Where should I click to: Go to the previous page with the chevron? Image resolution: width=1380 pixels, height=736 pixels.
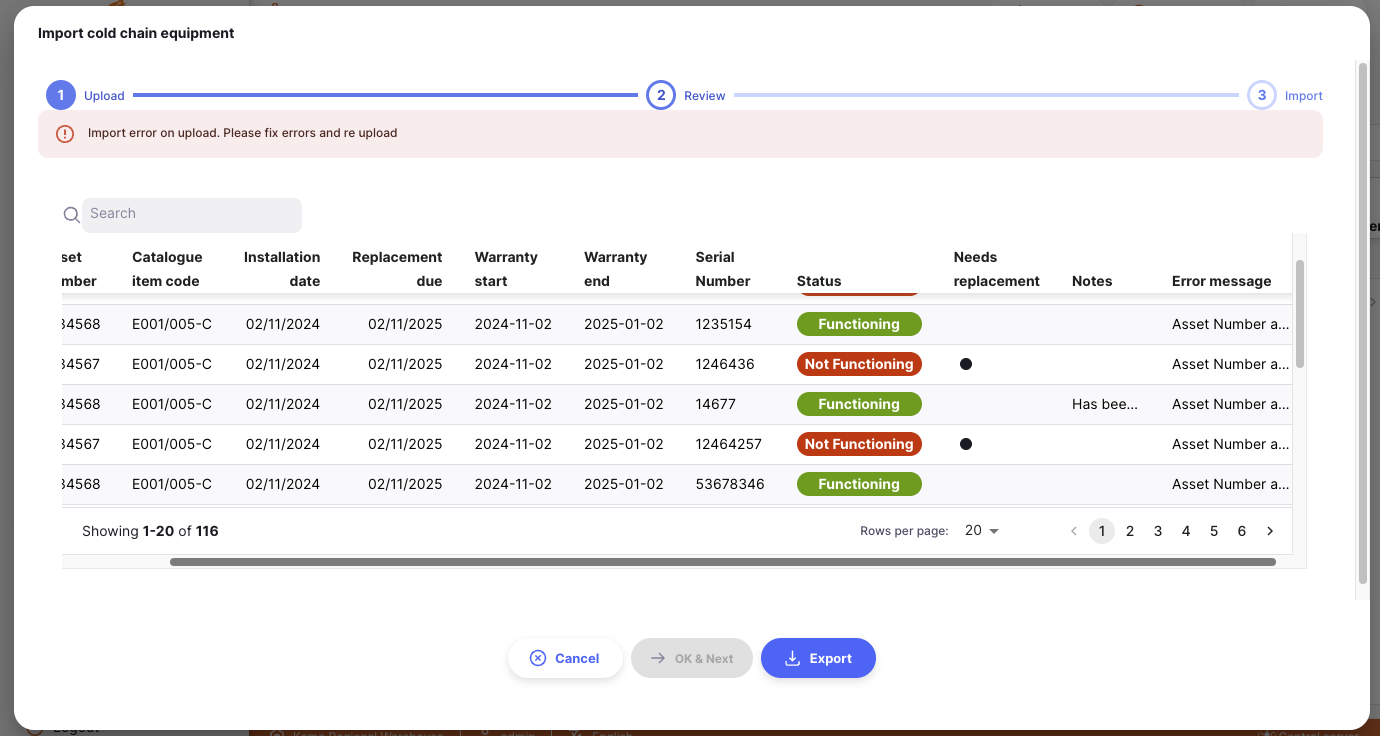tap(1074, 531)
